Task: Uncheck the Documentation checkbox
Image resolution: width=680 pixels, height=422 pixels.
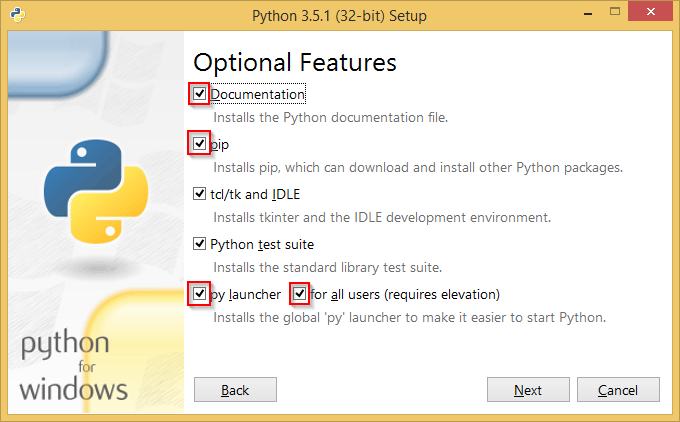Action: click(199, 94)
